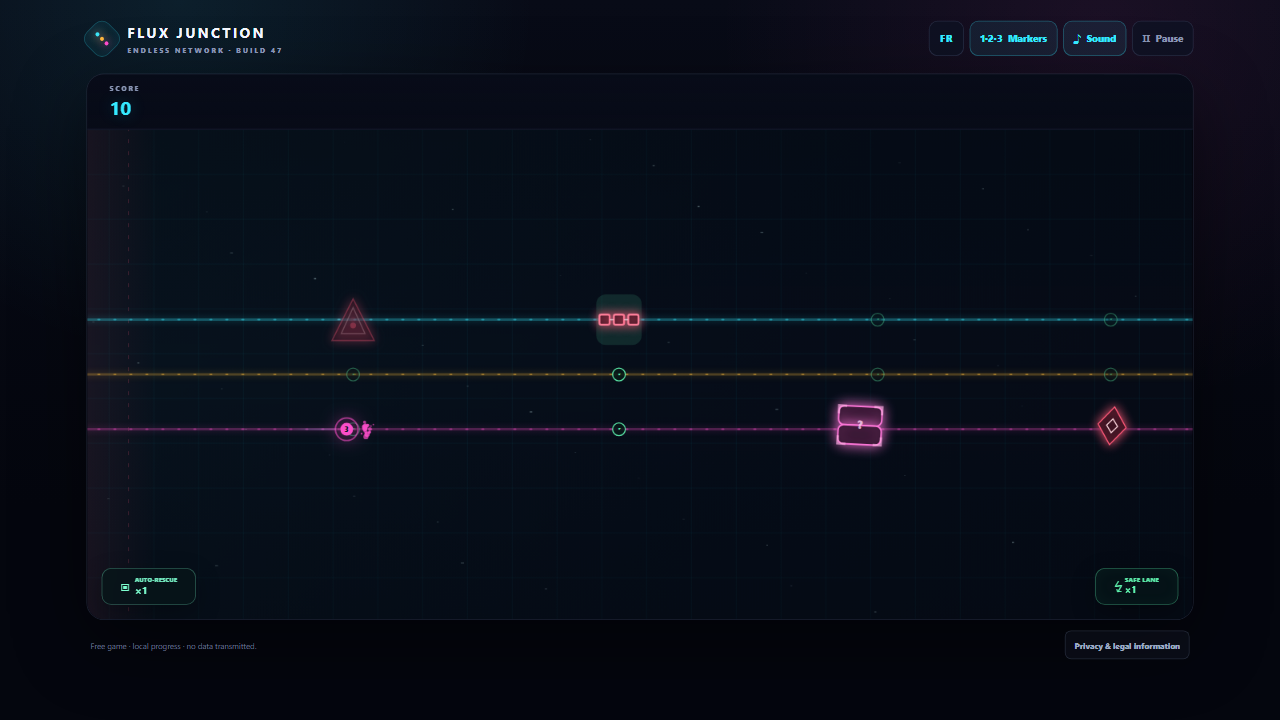Viewport: 1280px width, 720px height.
Task: Click the leftmost junction node on yellow lane
Action: (353, 375)
